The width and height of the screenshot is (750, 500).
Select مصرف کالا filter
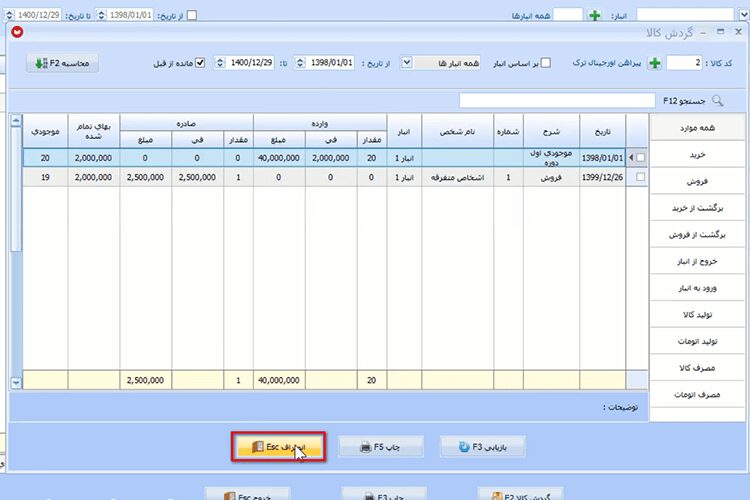click(x=697, y=368)
